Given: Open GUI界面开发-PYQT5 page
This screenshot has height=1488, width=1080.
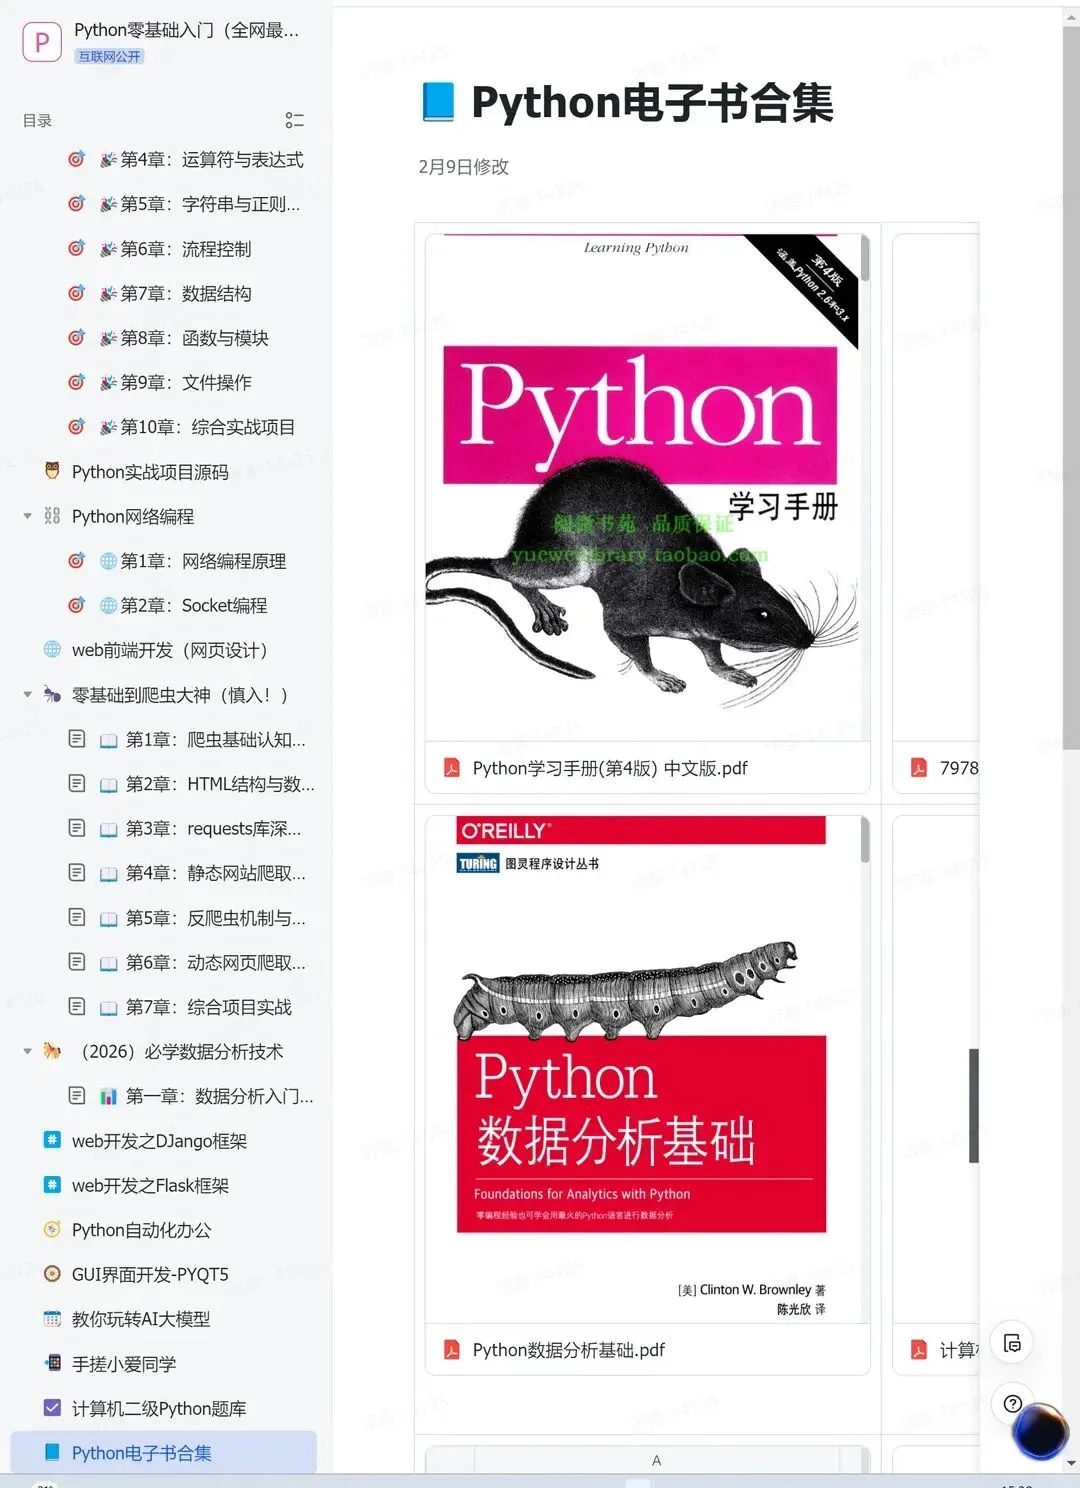Looking at the screenshot, I should [x=150, y=1275].
